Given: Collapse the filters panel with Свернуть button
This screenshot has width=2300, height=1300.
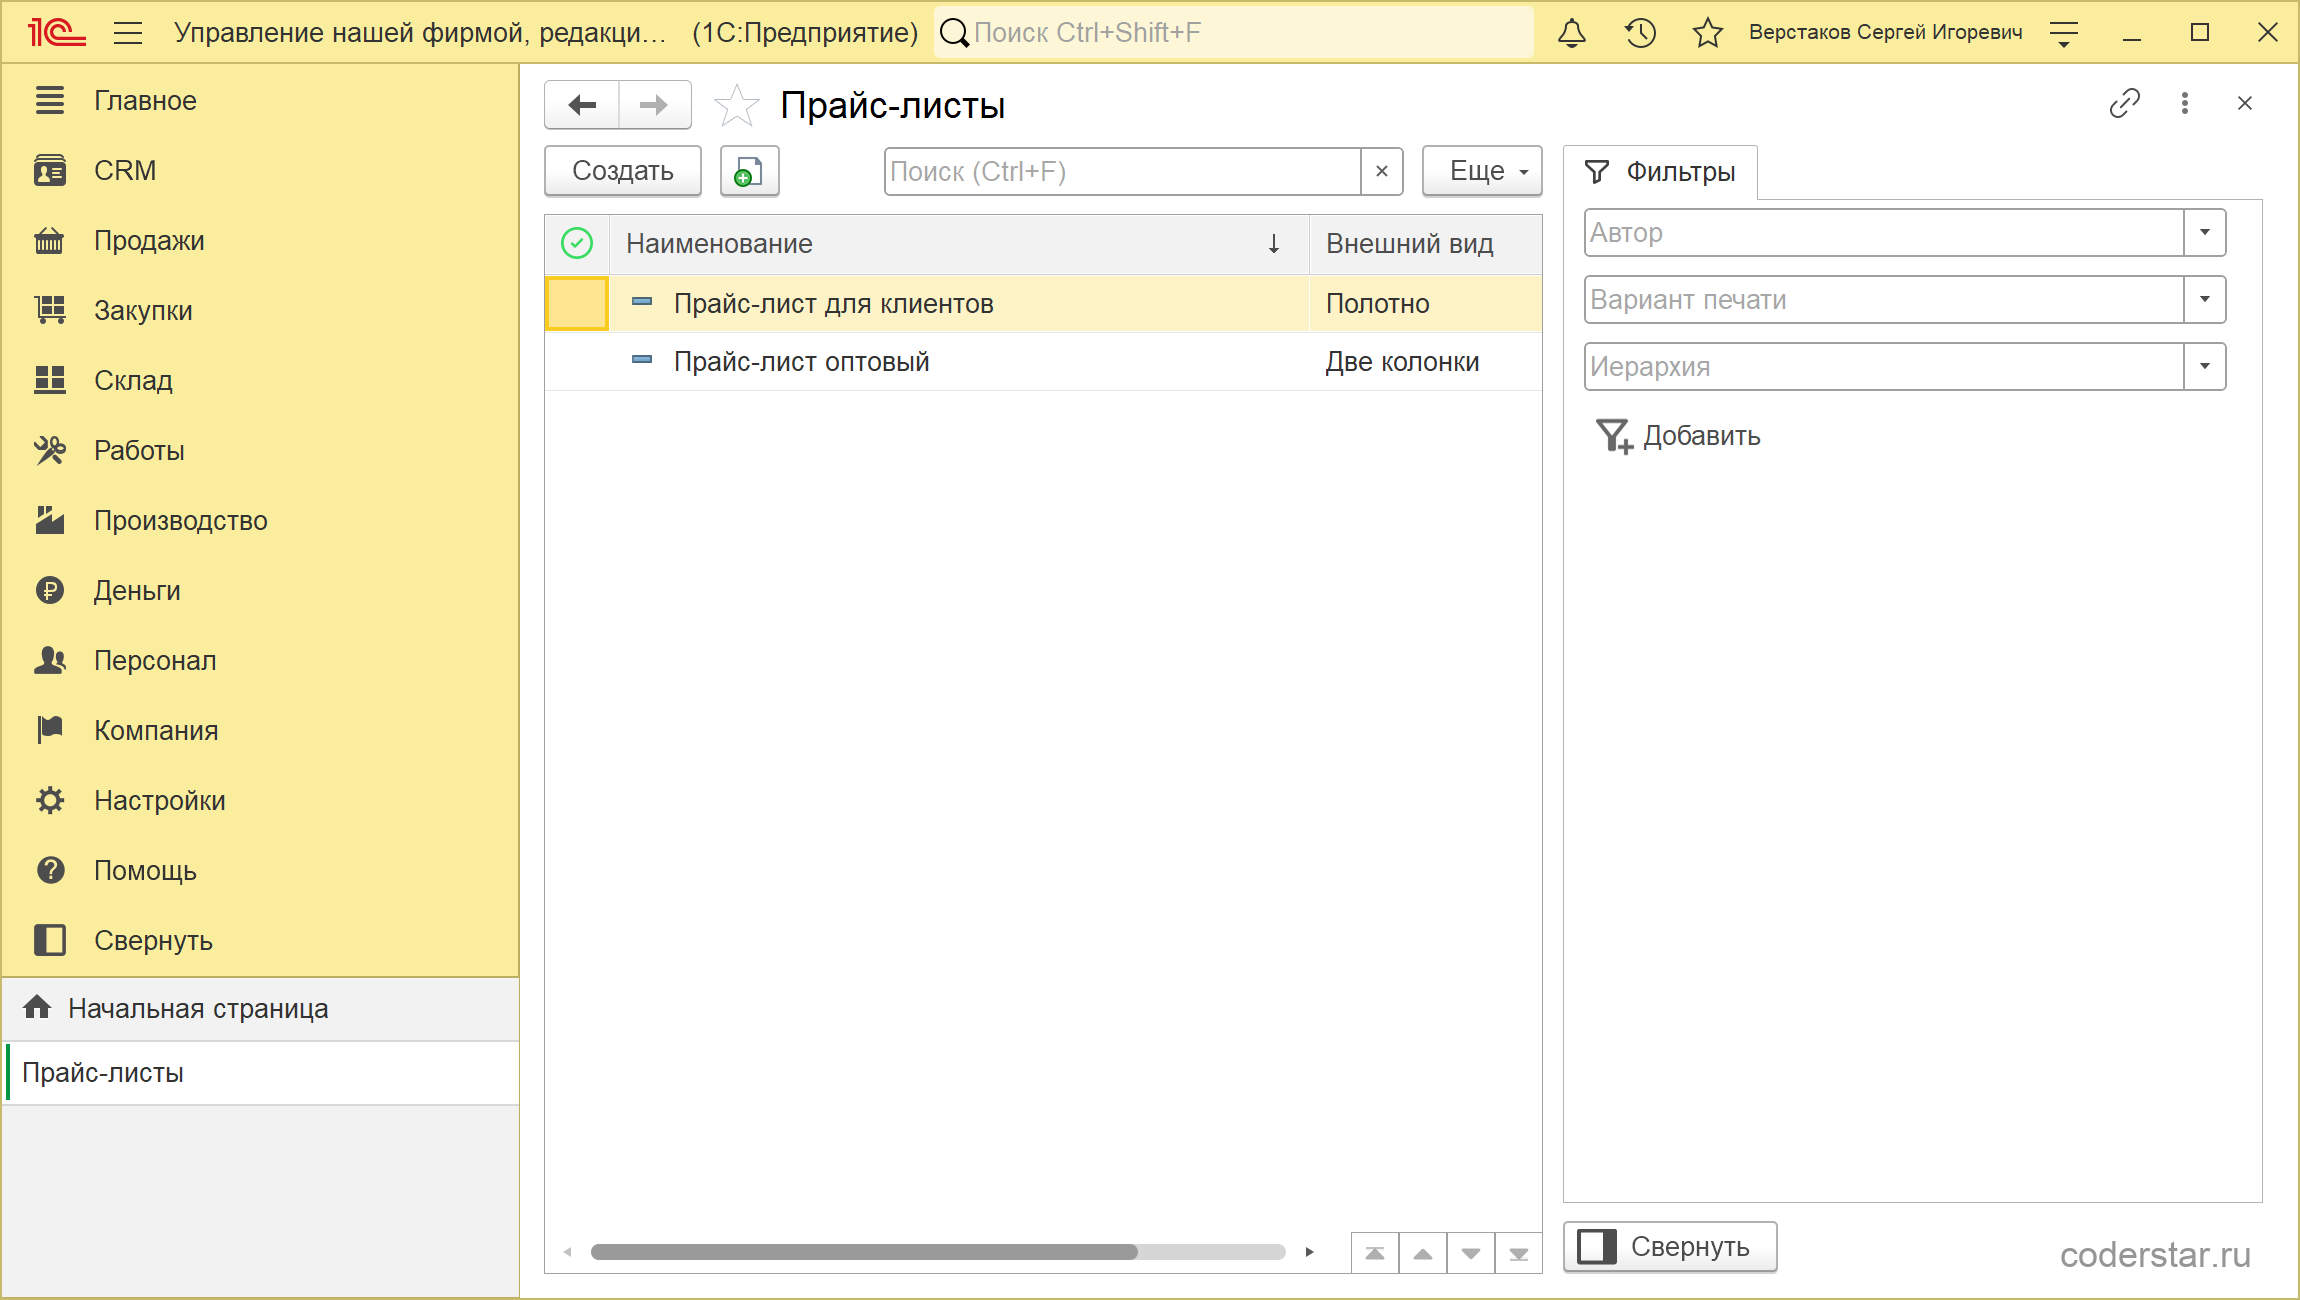Looking at the screenshot, I should coord(1670,1247).
